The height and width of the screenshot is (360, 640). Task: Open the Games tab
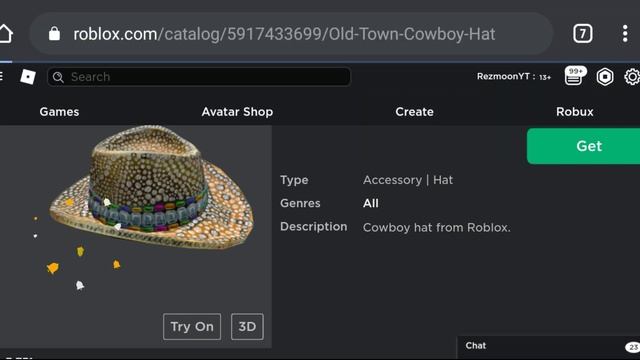(60, 112)
